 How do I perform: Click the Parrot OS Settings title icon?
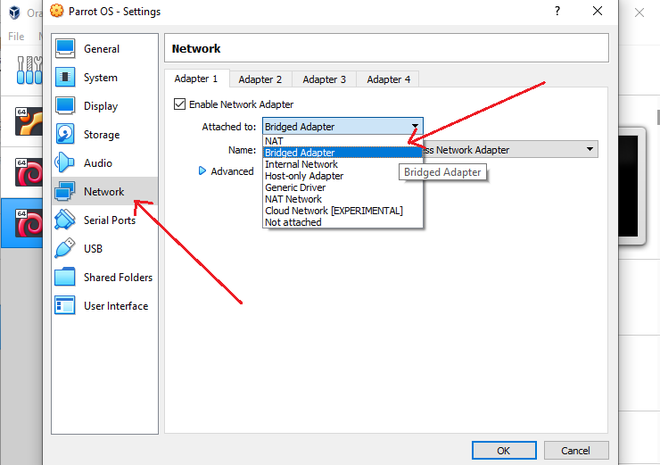57,11
